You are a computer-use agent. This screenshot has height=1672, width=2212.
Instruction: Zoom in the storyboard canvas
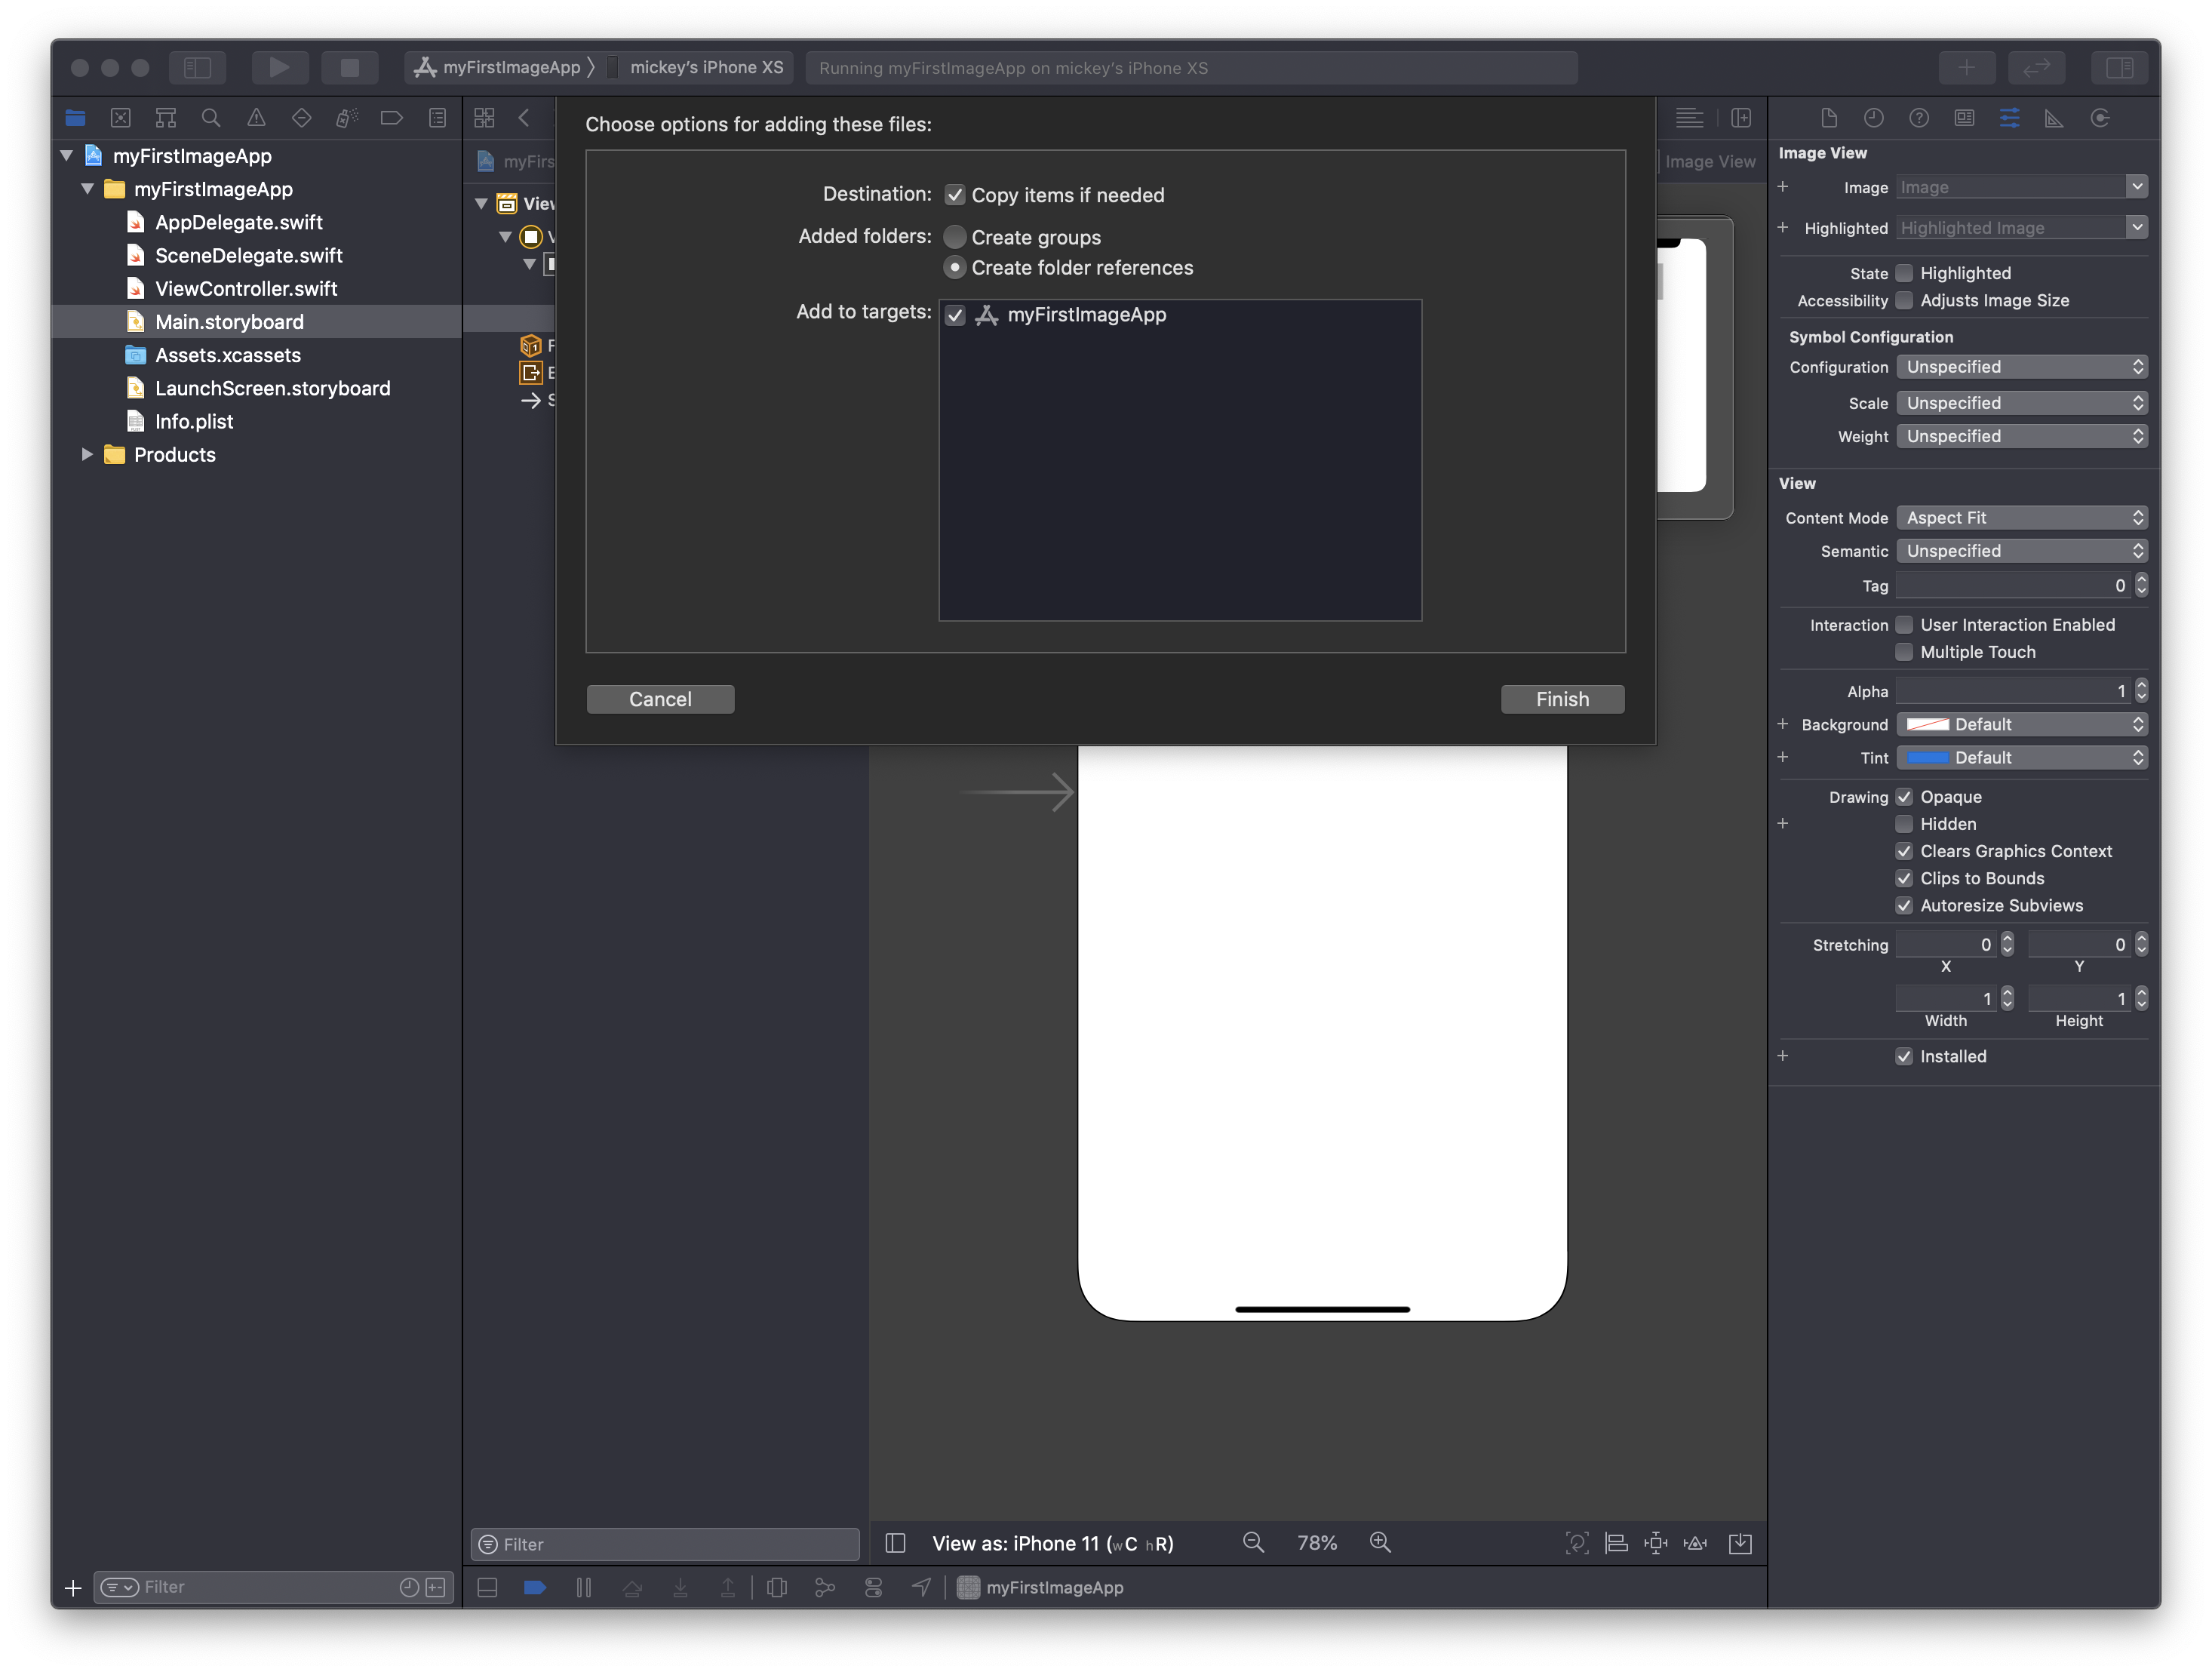pyautogui.click(x=1380, y=1543)
